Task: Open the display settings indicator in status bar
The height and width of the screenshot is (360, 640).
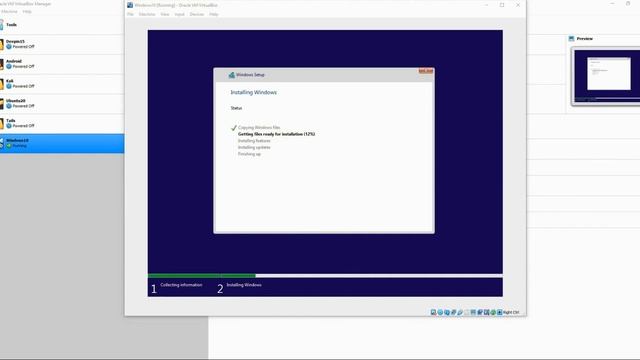Action: point(473,312)
